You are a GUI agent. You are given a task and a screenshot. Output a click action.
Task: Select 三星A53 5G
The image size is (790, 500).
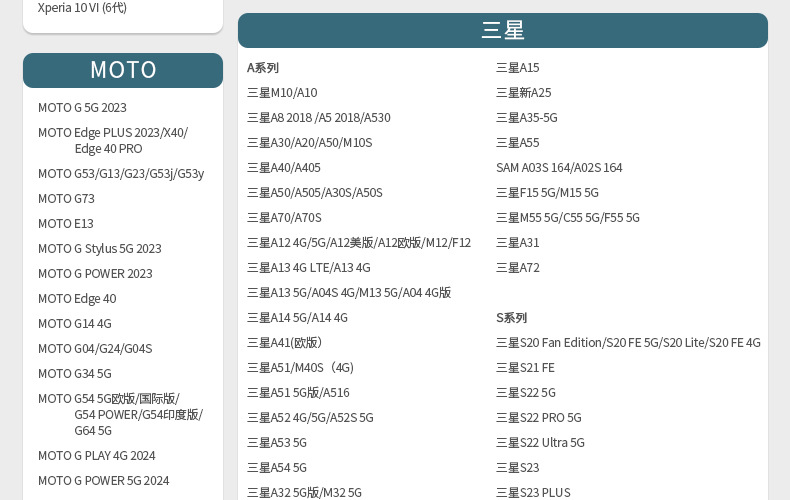point(277,443)
